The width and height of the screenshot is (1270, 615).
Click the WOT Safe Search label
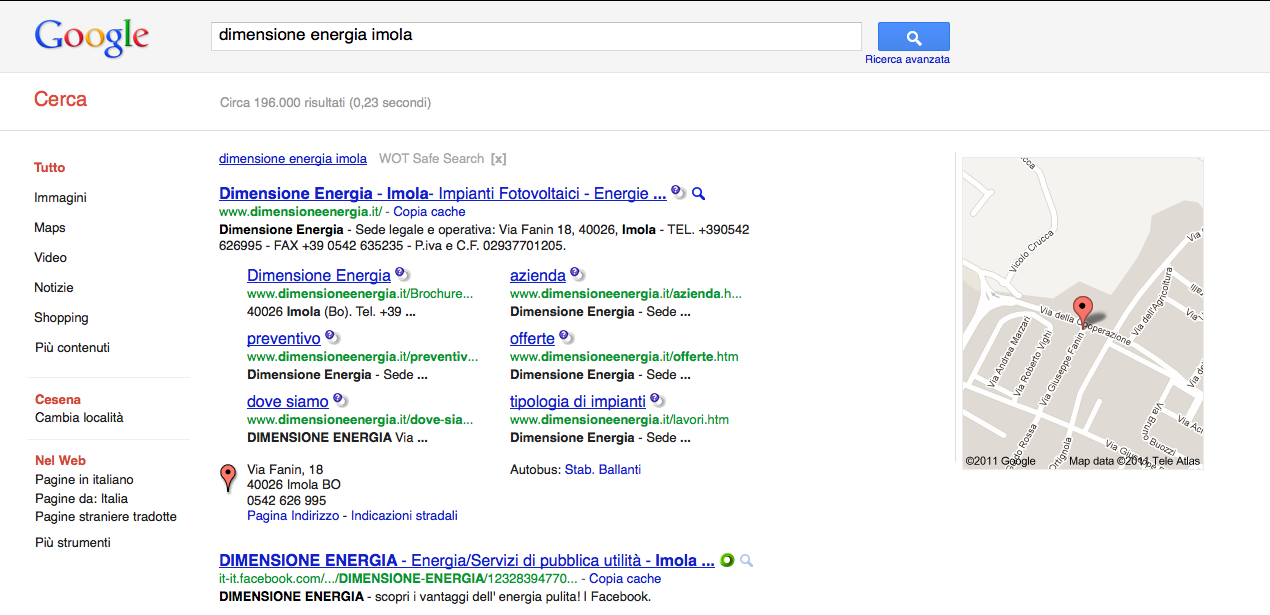[x=431, y=158]
